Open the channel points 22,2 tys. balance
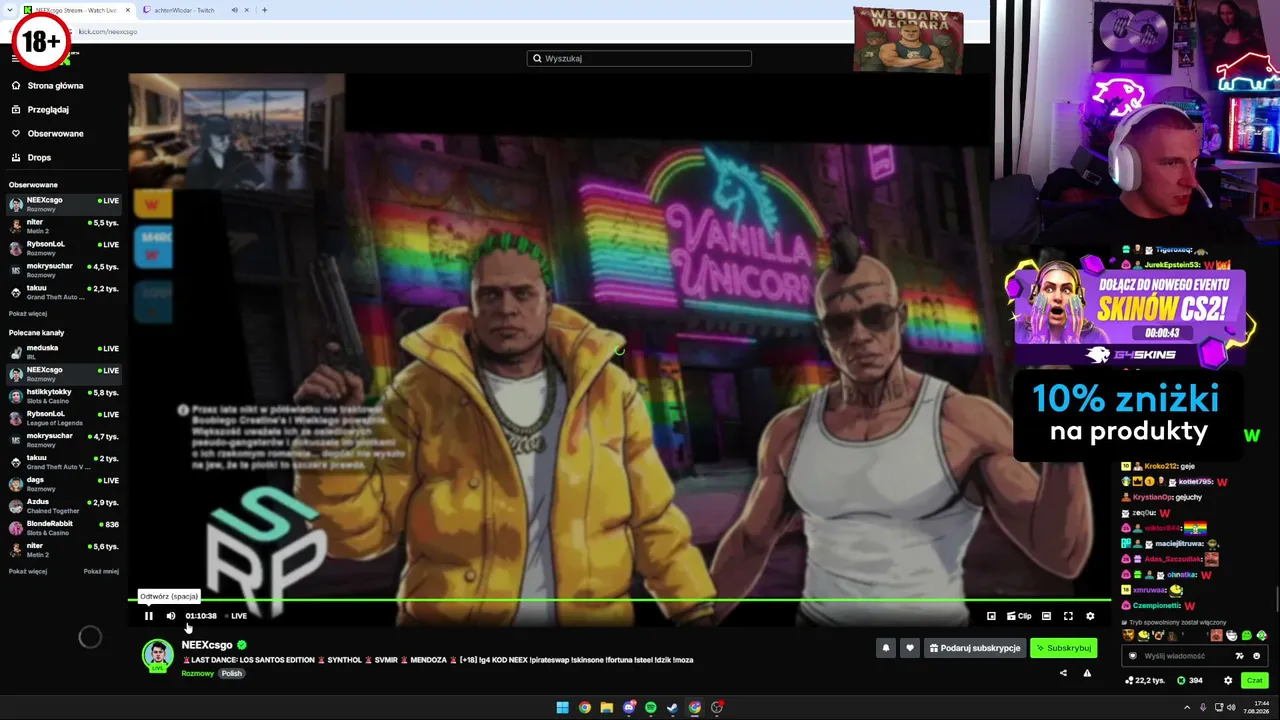This screenshot has width=1280, height=720. tap(1144, 681)
